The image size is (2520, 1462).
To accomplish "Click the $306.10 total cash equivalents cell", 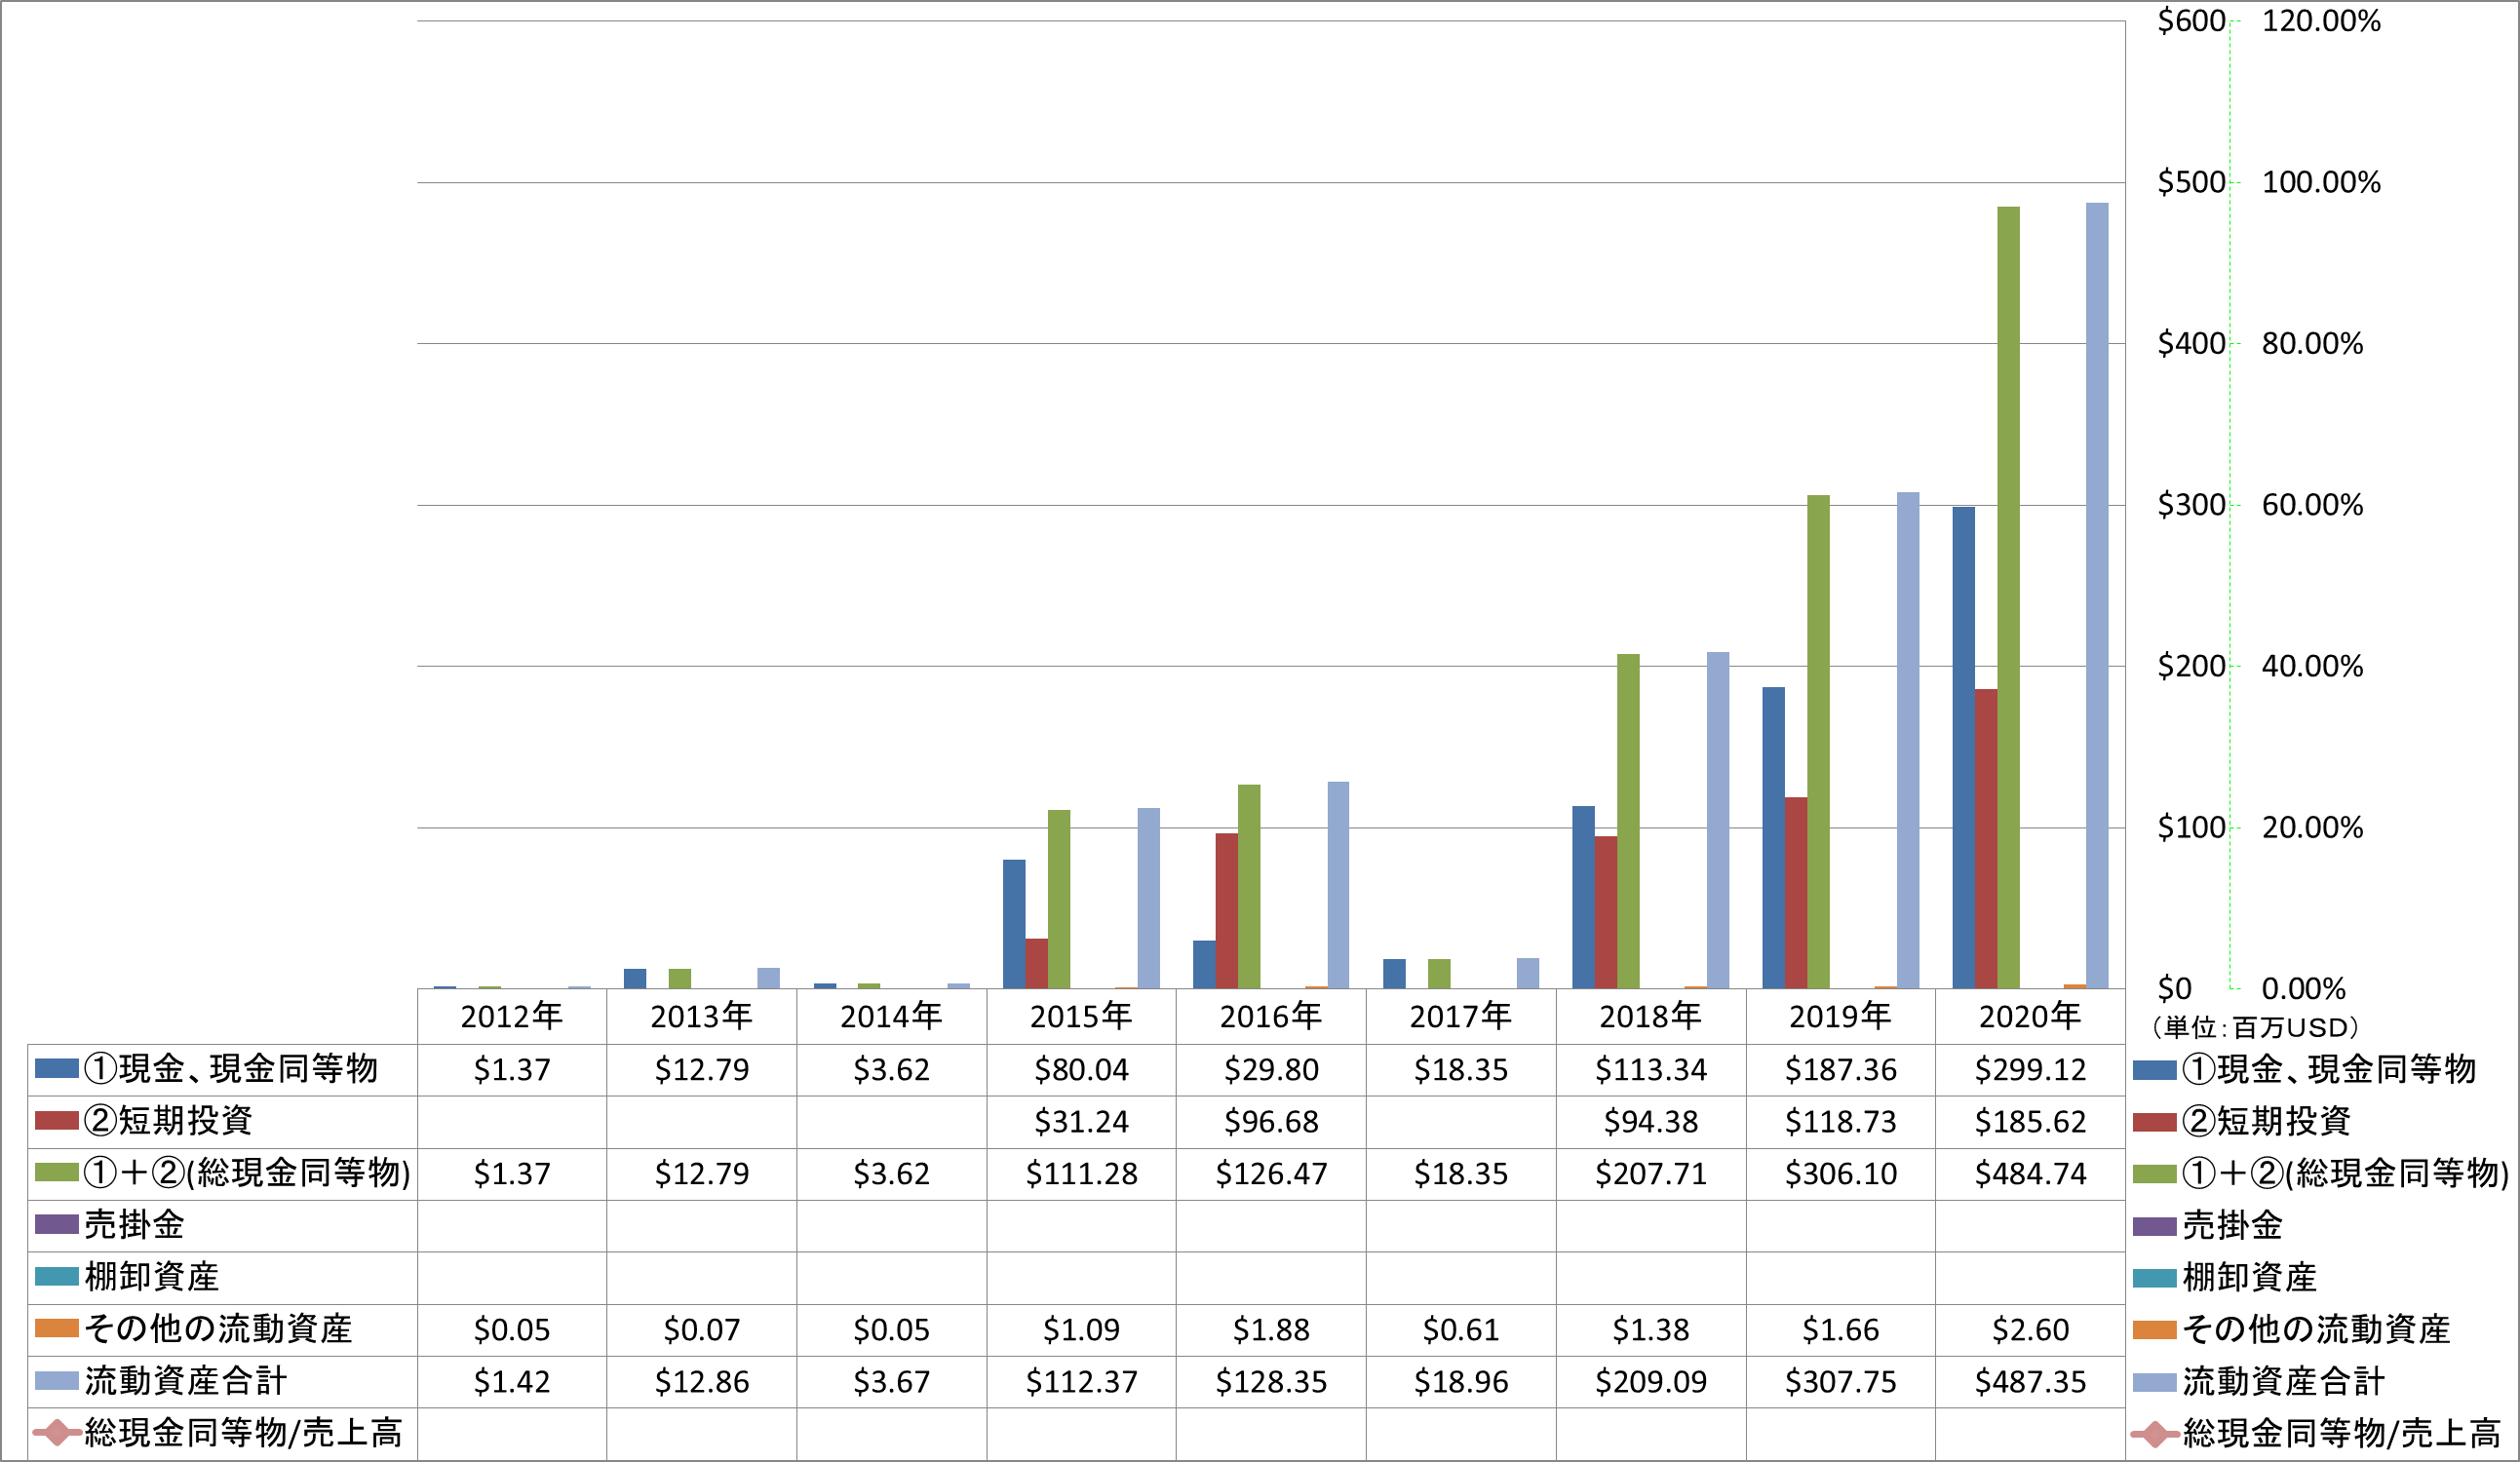I will coord(1841,1174).
